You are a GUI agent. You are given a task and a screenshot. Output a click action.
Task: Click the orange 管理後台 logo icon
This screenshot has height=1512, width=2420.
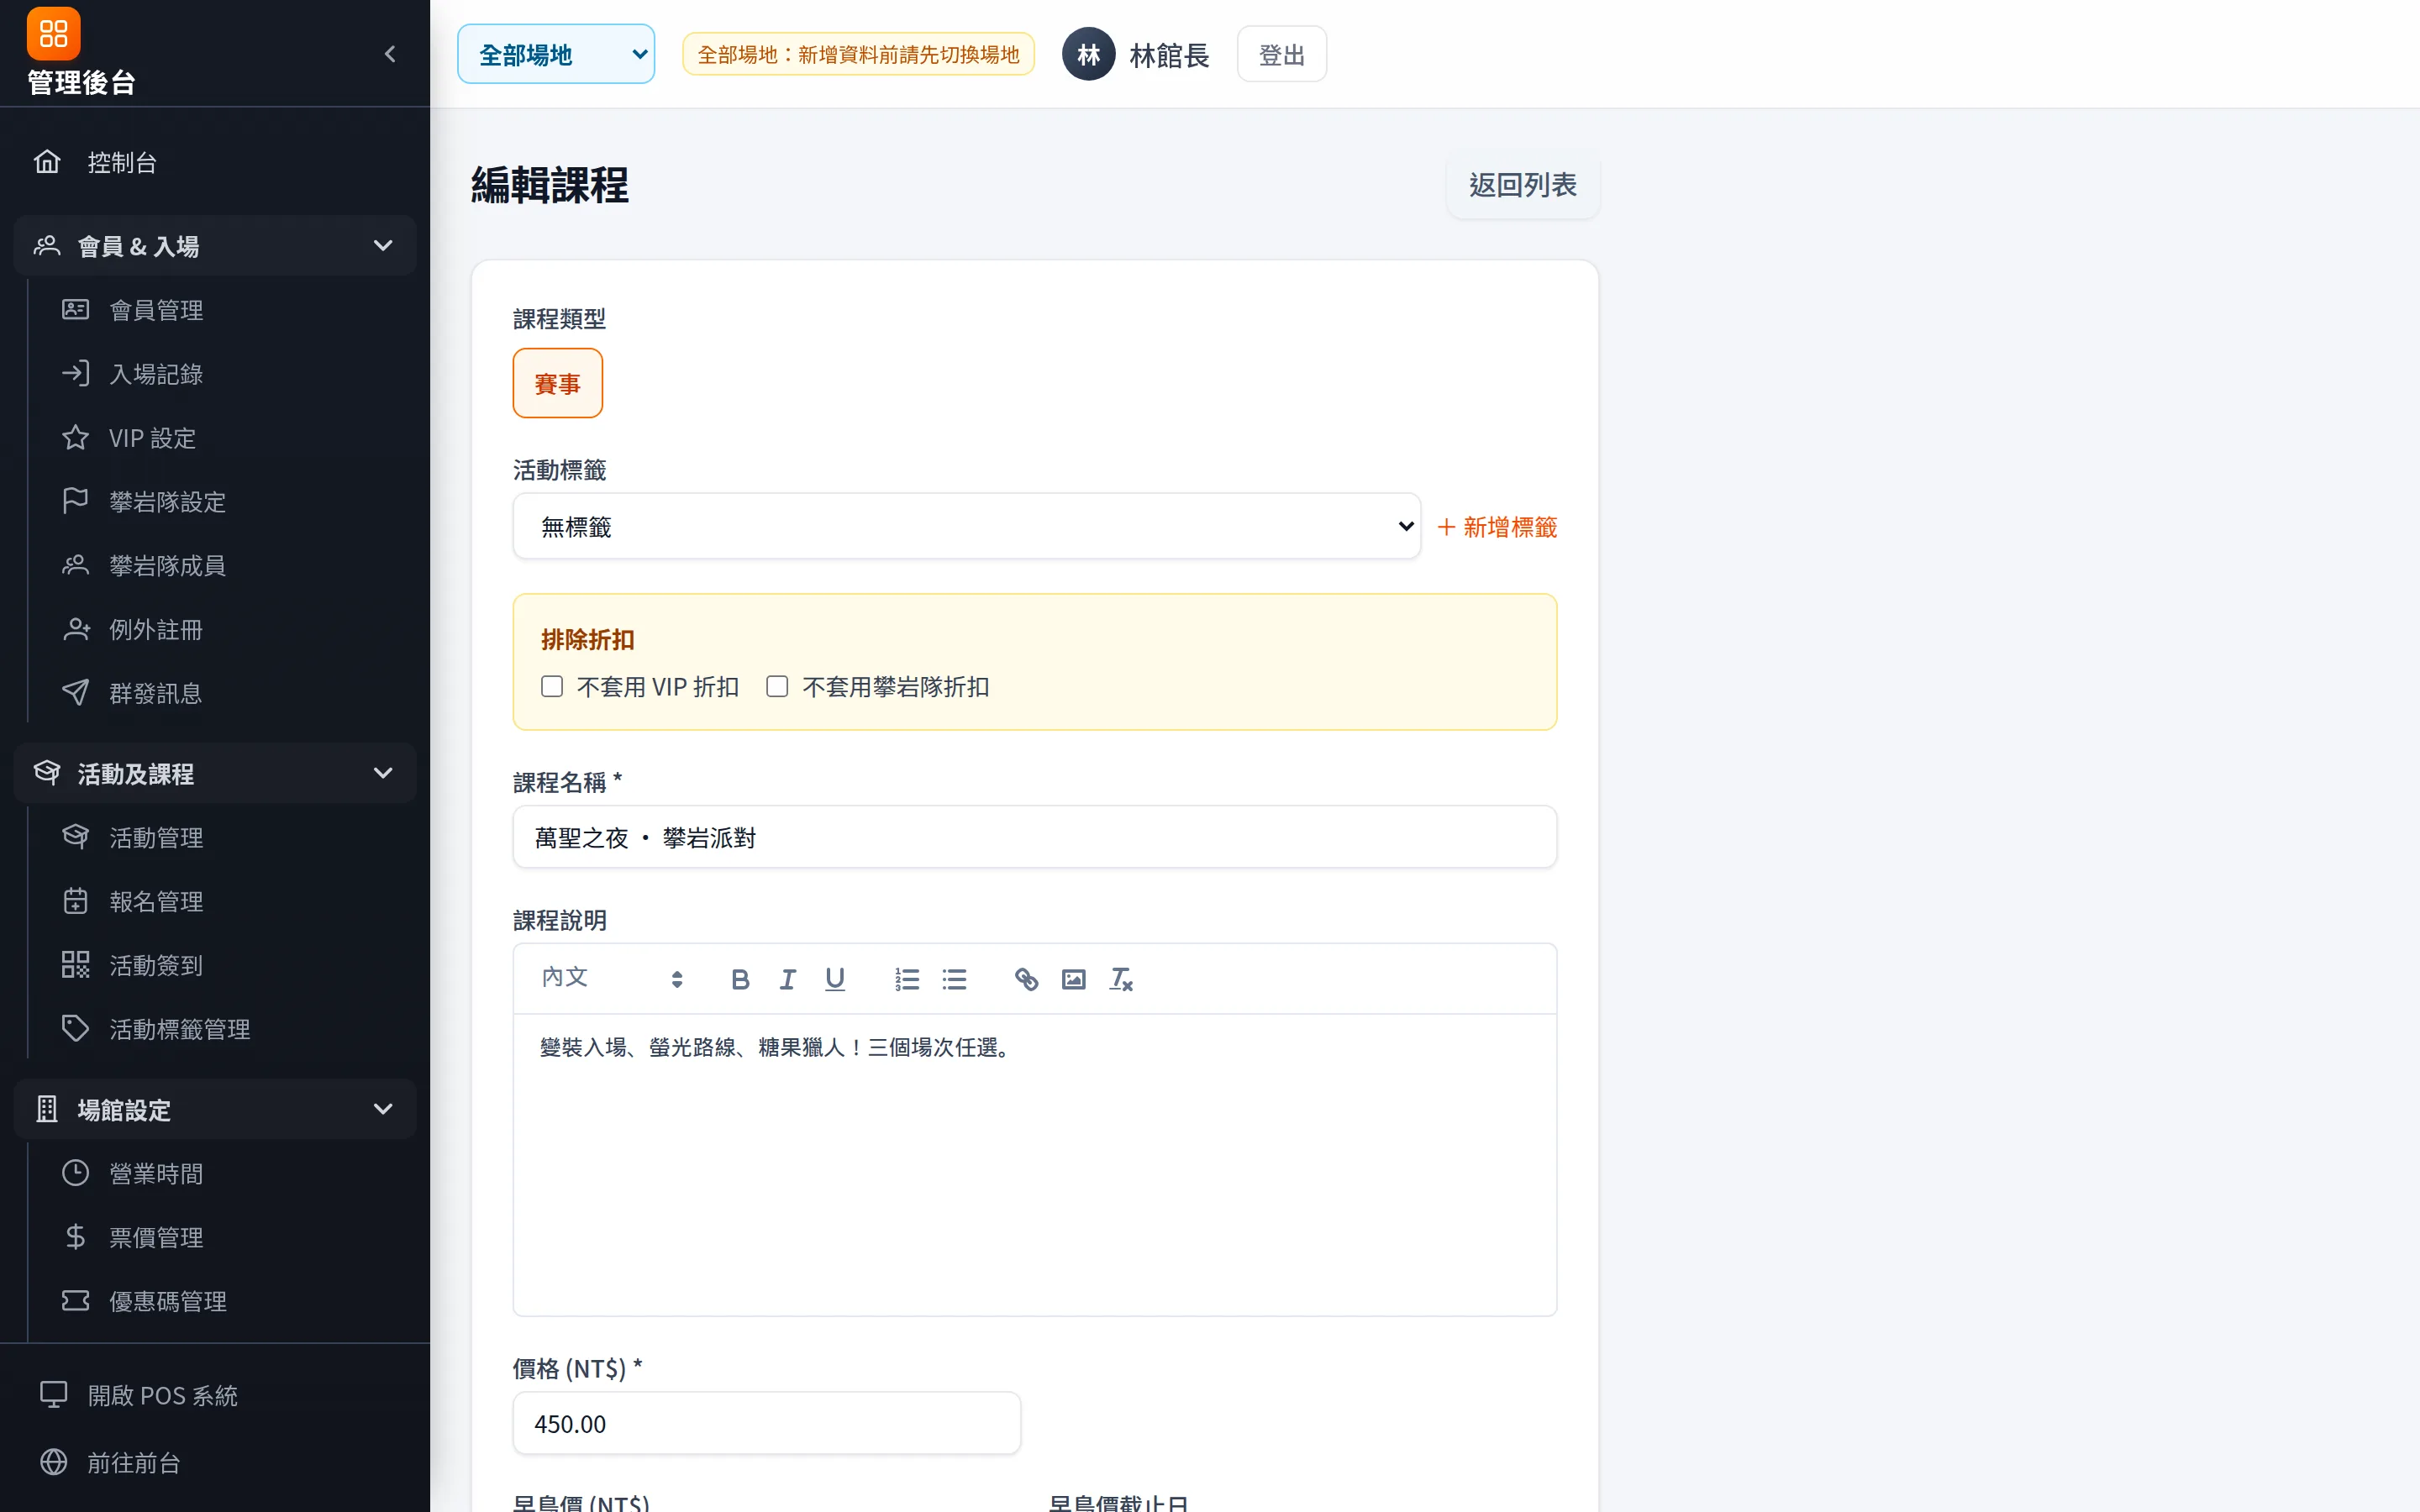point(53,34)
